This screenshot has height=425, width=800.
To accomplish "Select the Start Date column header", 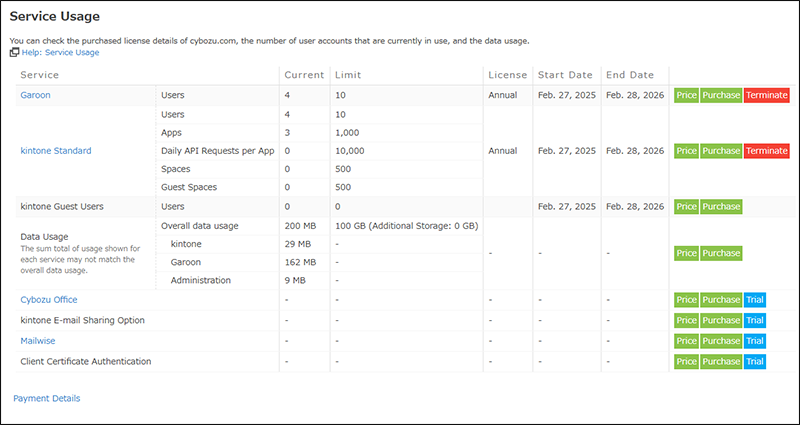I will [565, 75].
